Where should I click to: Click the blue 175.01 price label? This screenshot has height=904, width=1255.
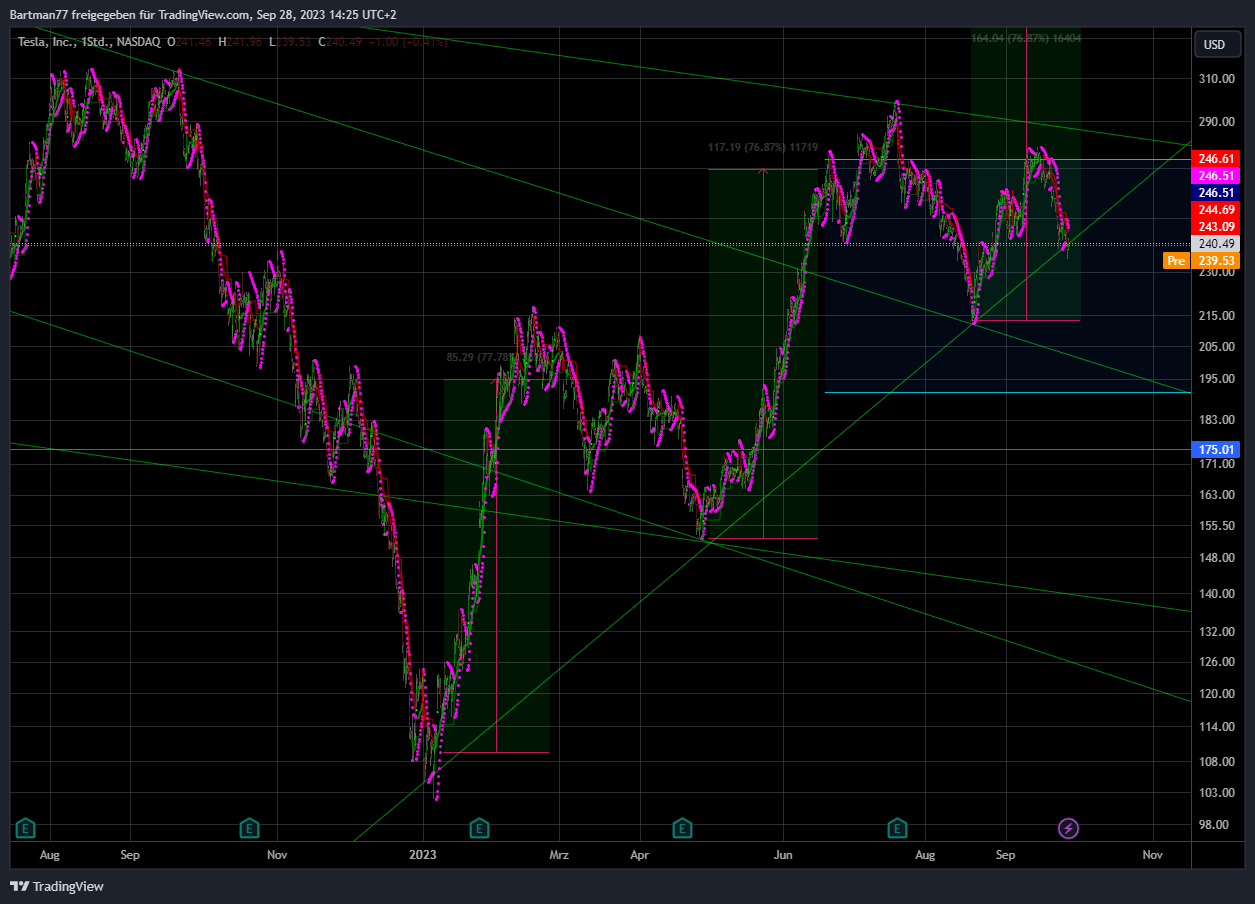(1217, 449)
